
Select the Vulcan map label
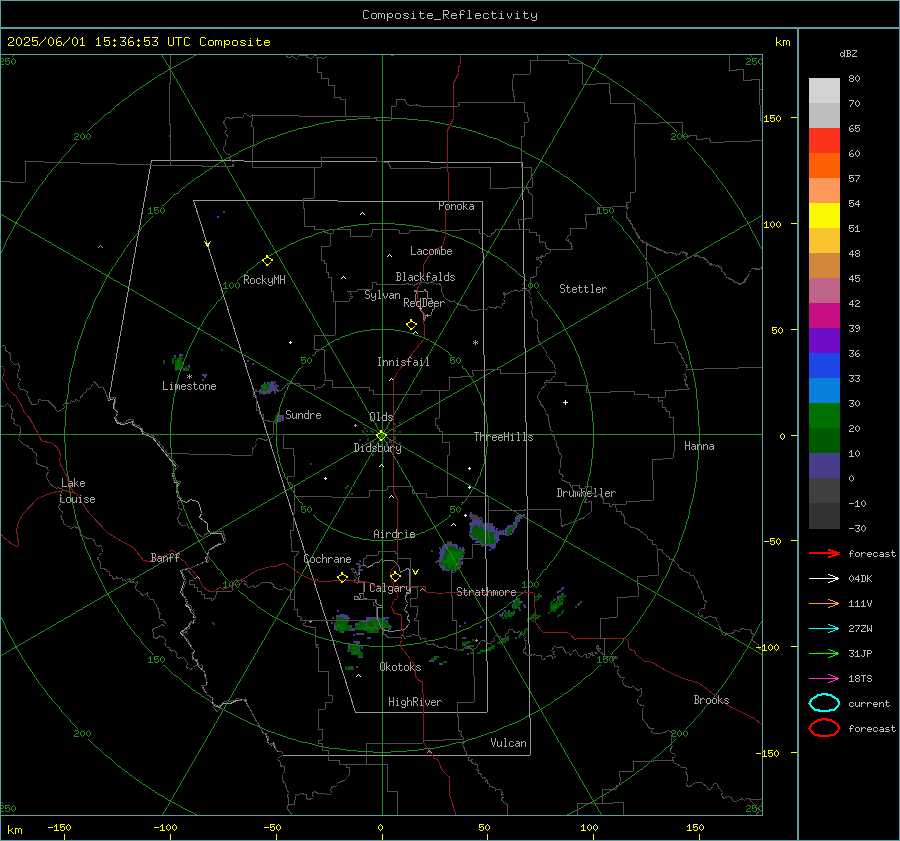click(509, 743)
